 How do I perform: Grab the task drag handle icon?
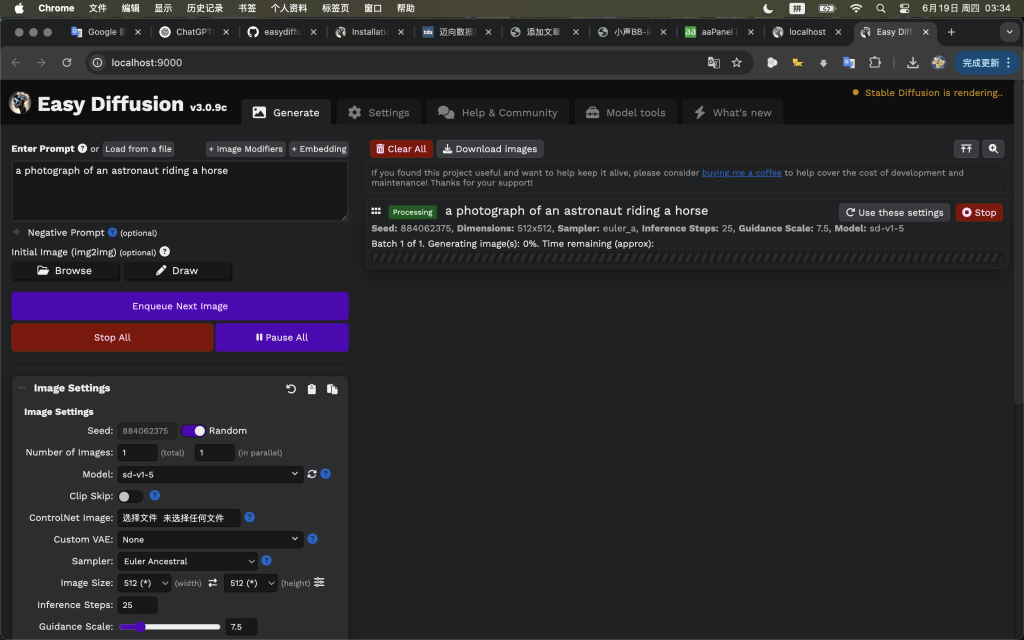(376, 211)
